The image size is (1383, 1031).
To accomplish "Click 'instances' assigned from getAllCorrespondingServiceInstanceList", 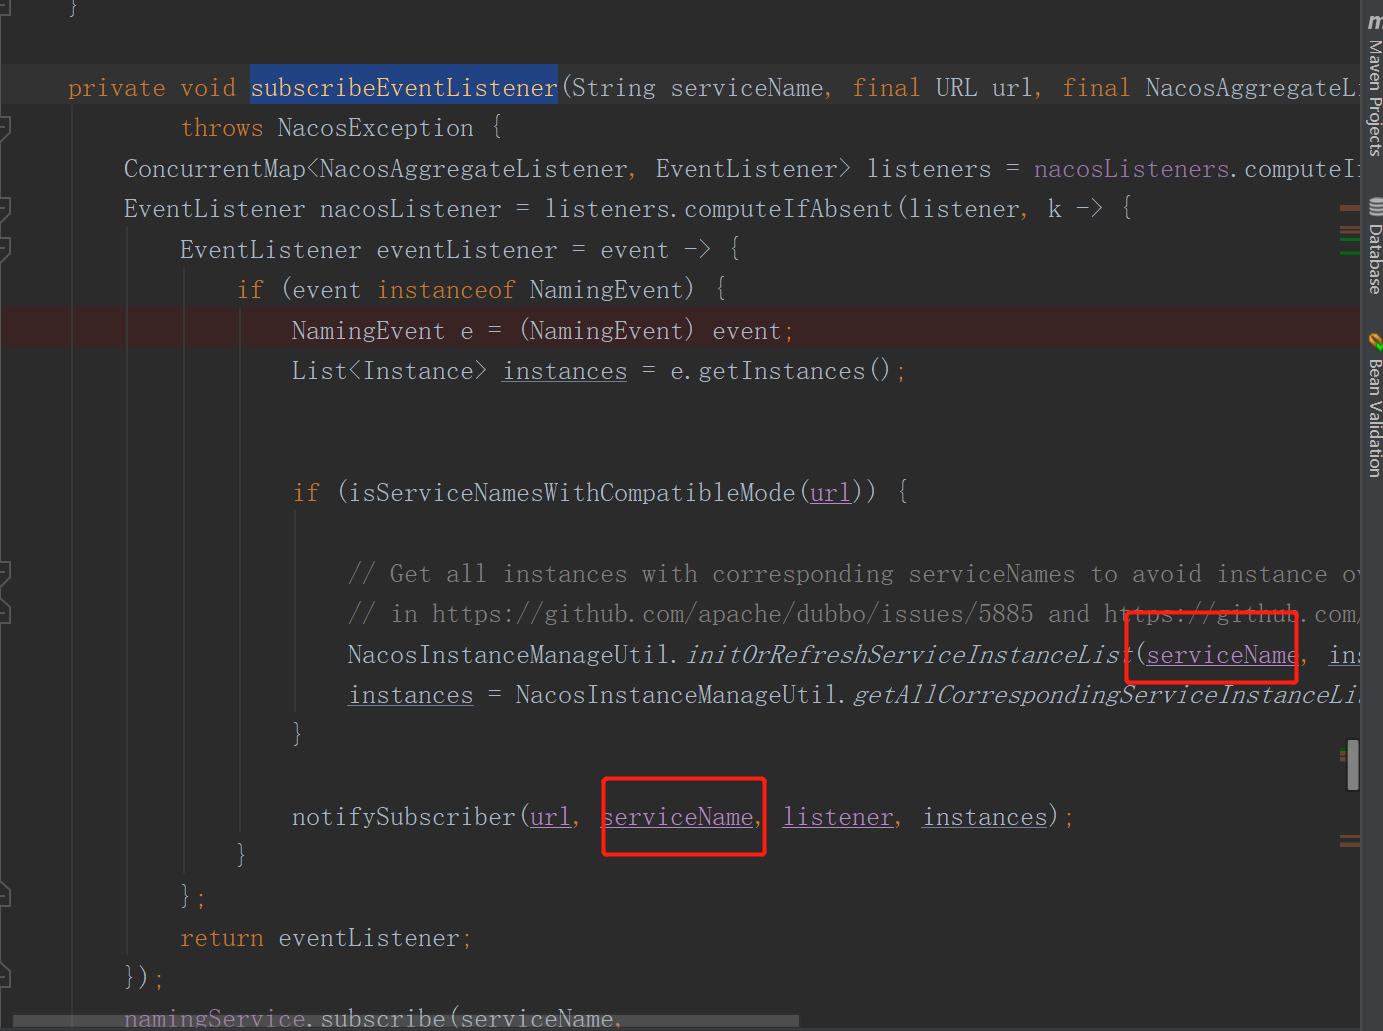I will pos(410,695).
